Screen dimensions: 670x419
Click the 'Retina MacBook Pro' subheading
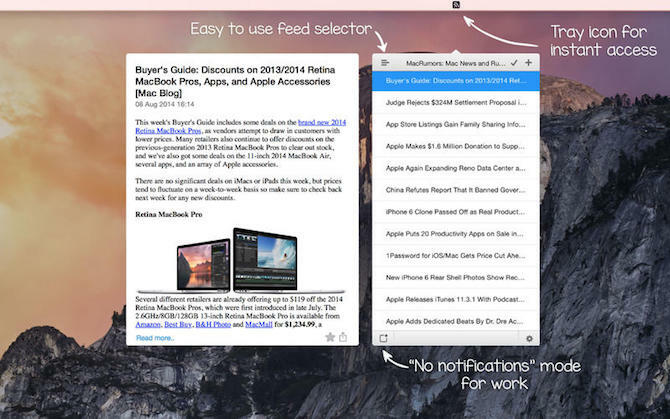click(x=169, y=214)
